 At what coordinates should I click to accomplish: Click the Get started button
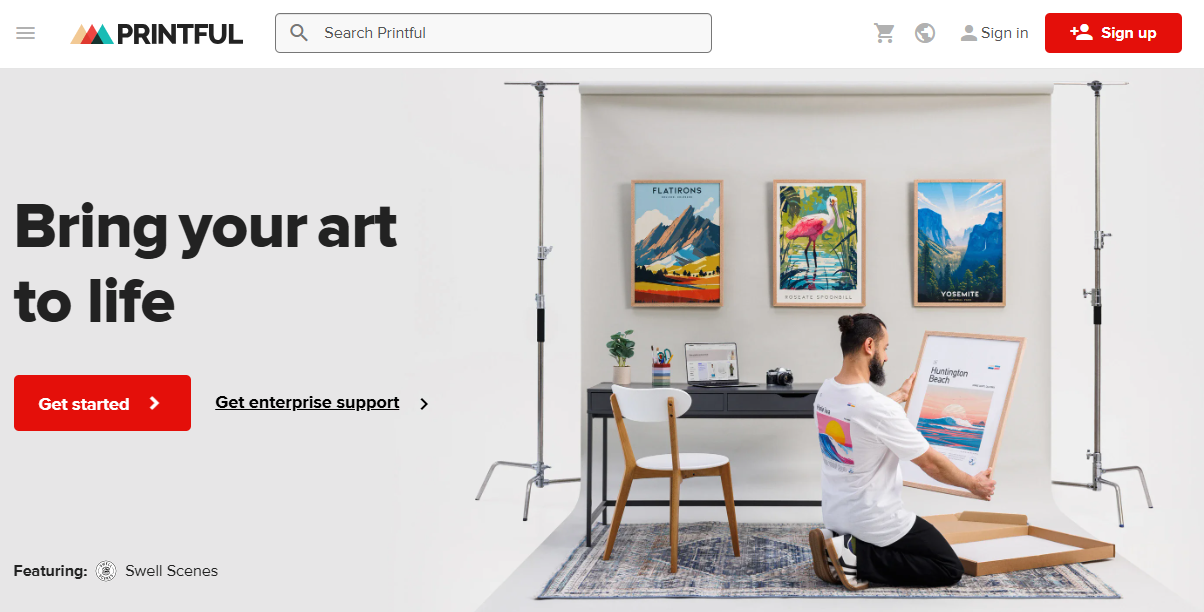tap(102, 403)
